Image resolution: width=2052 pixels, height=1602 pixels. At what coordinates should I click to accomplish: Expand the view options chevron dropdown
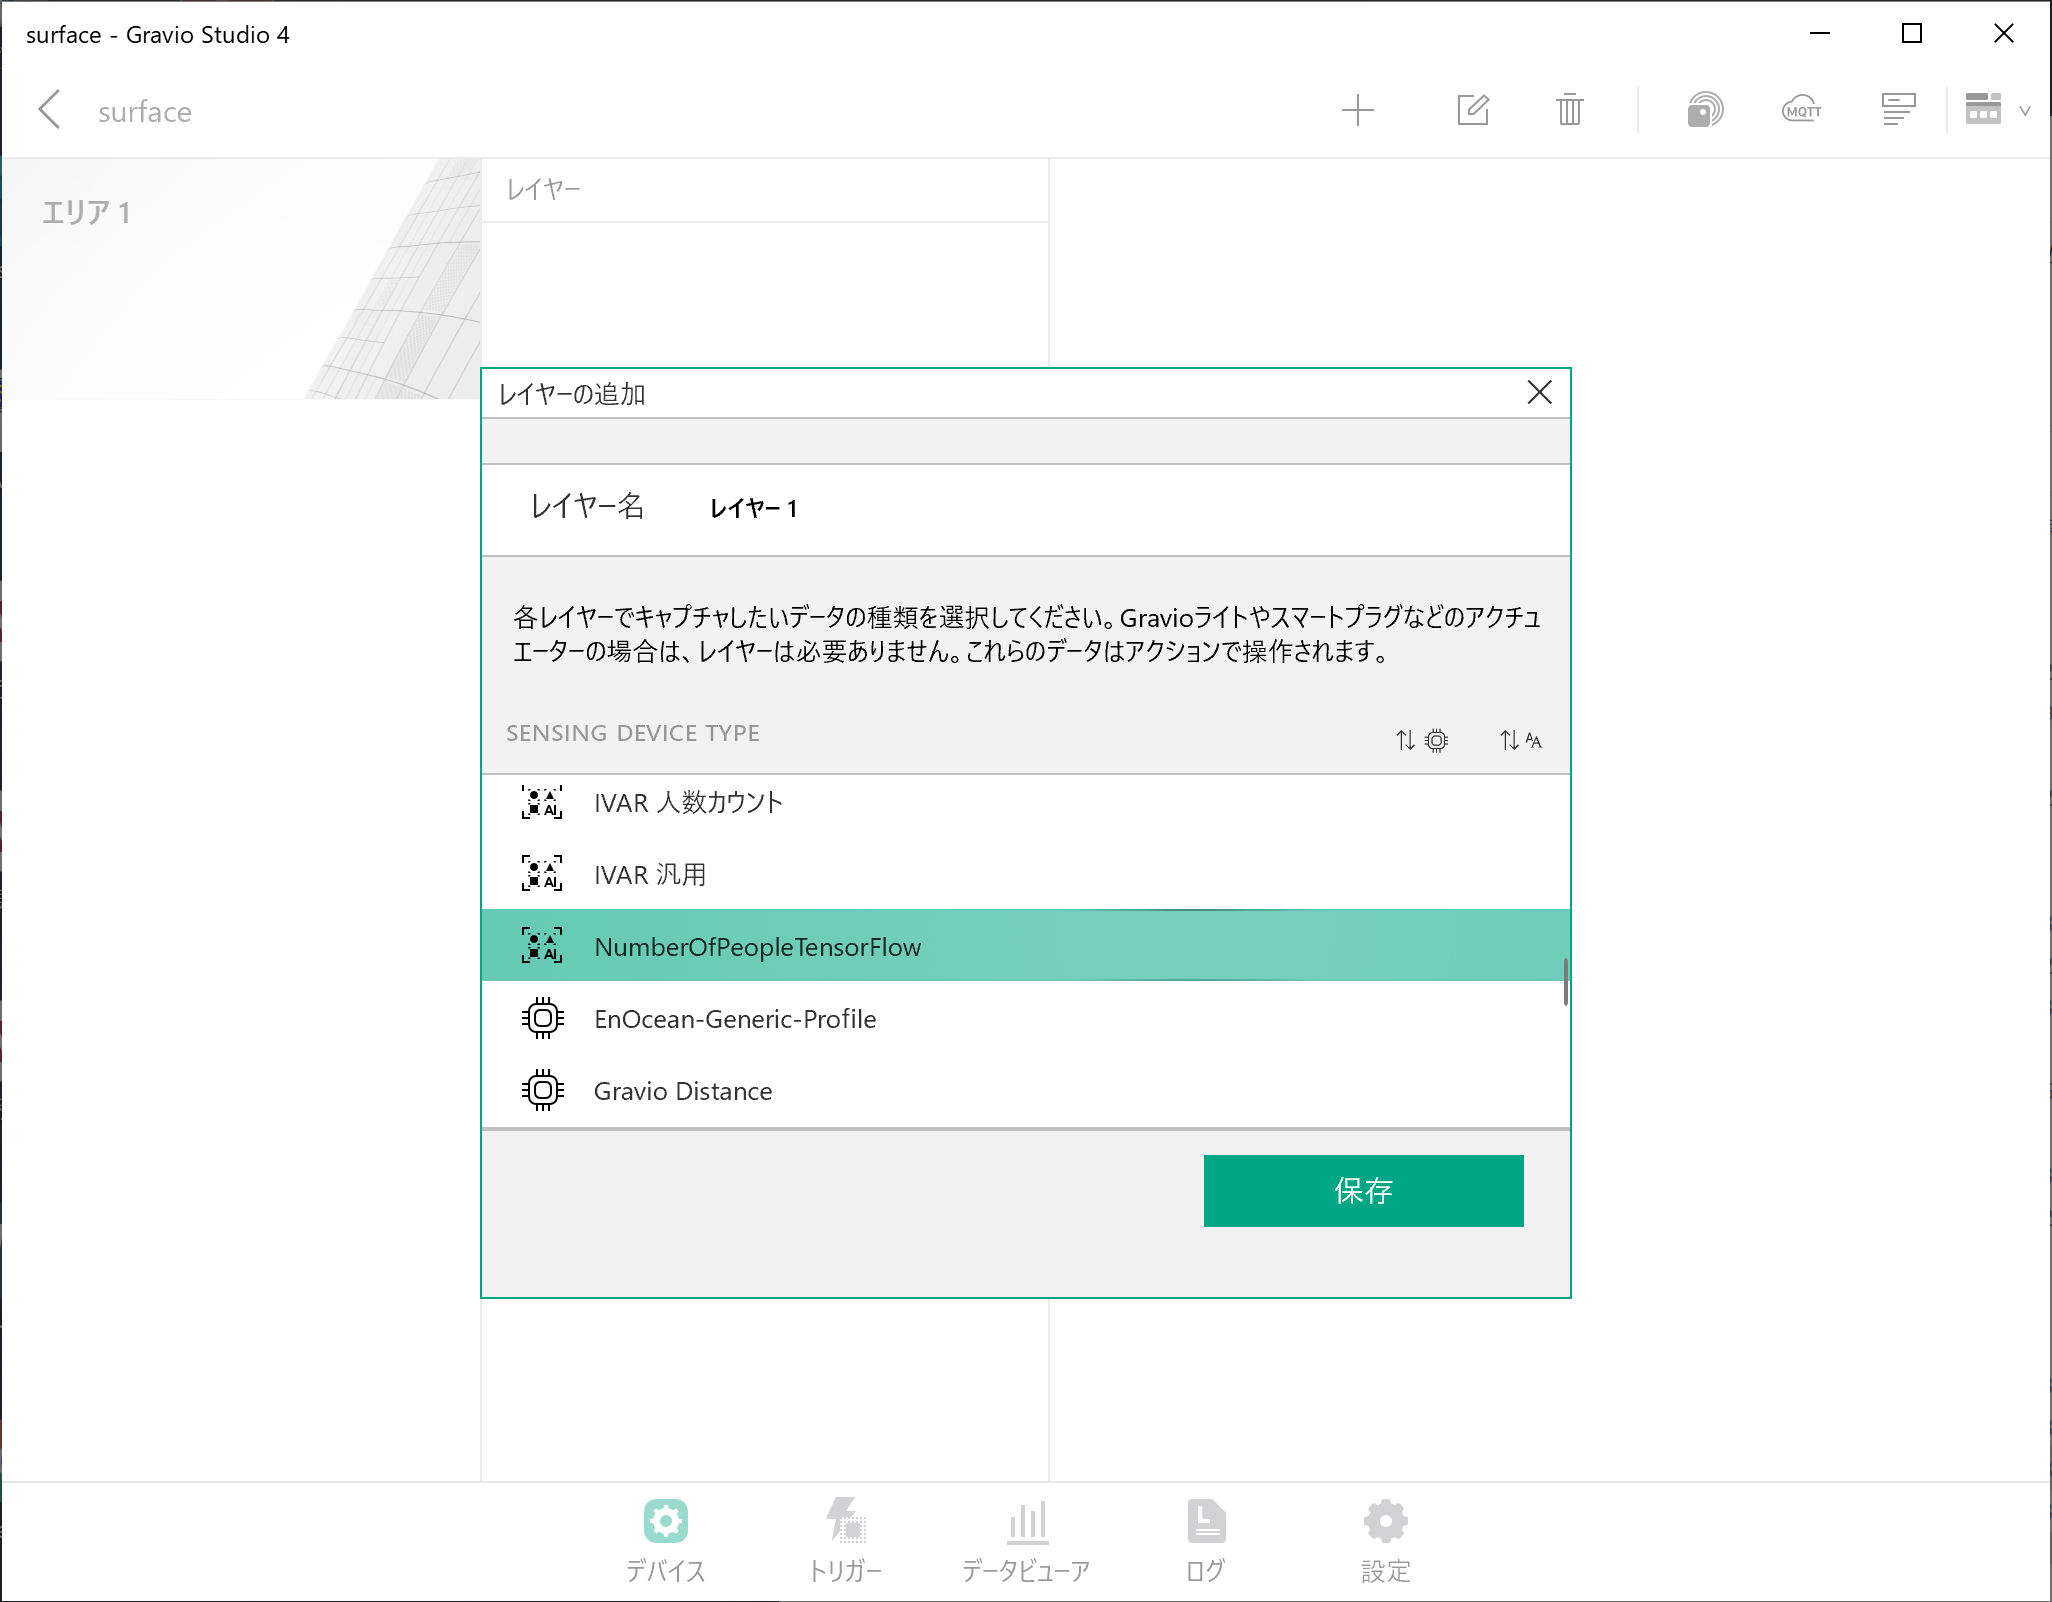tap(2025, 111)
